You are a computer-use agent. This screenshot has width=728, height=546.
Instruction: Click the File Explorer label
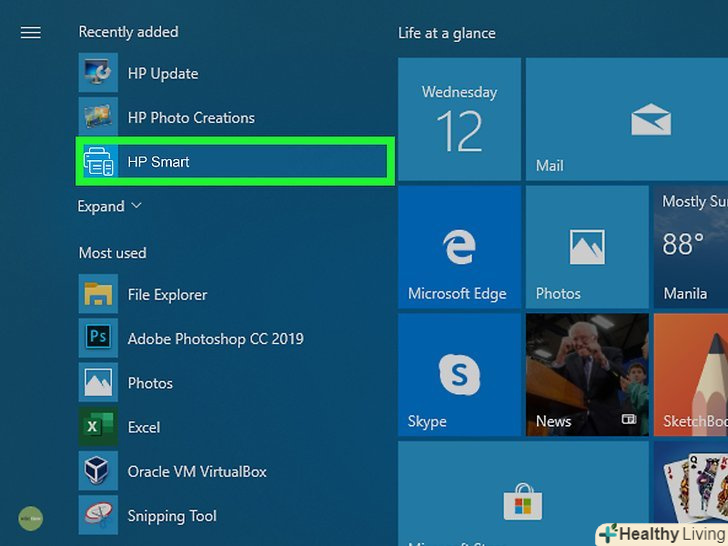[x=167, y=294]
